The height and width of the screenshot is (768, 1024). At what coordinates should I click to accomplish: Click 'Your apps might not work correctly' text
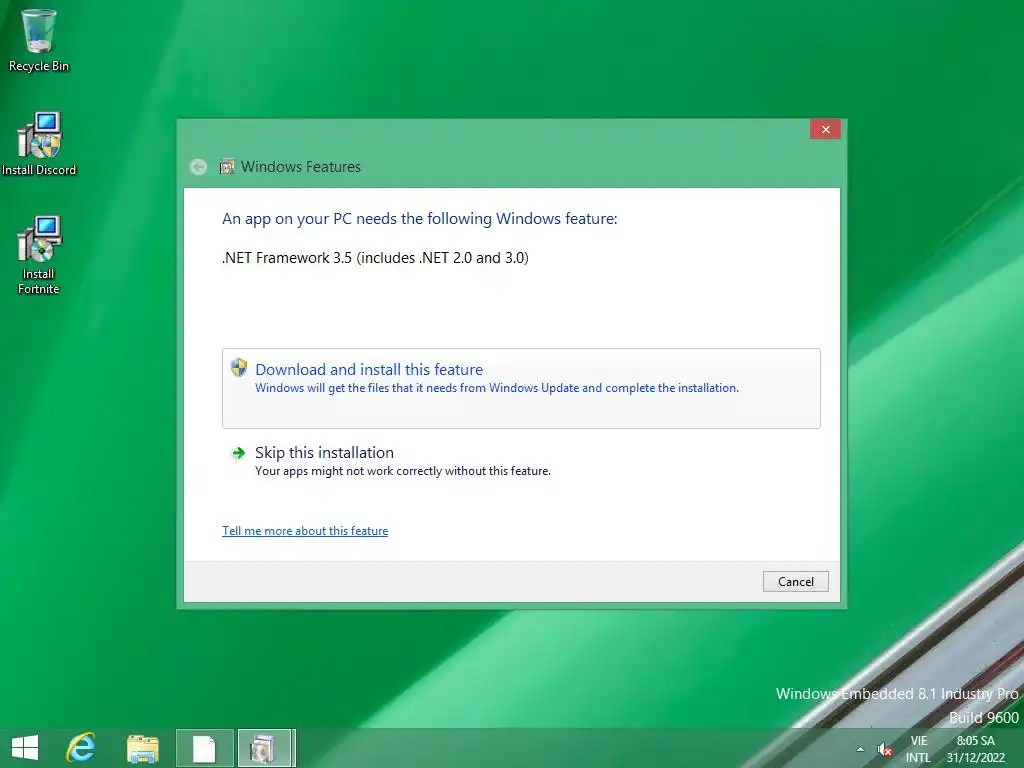point(403,471)
